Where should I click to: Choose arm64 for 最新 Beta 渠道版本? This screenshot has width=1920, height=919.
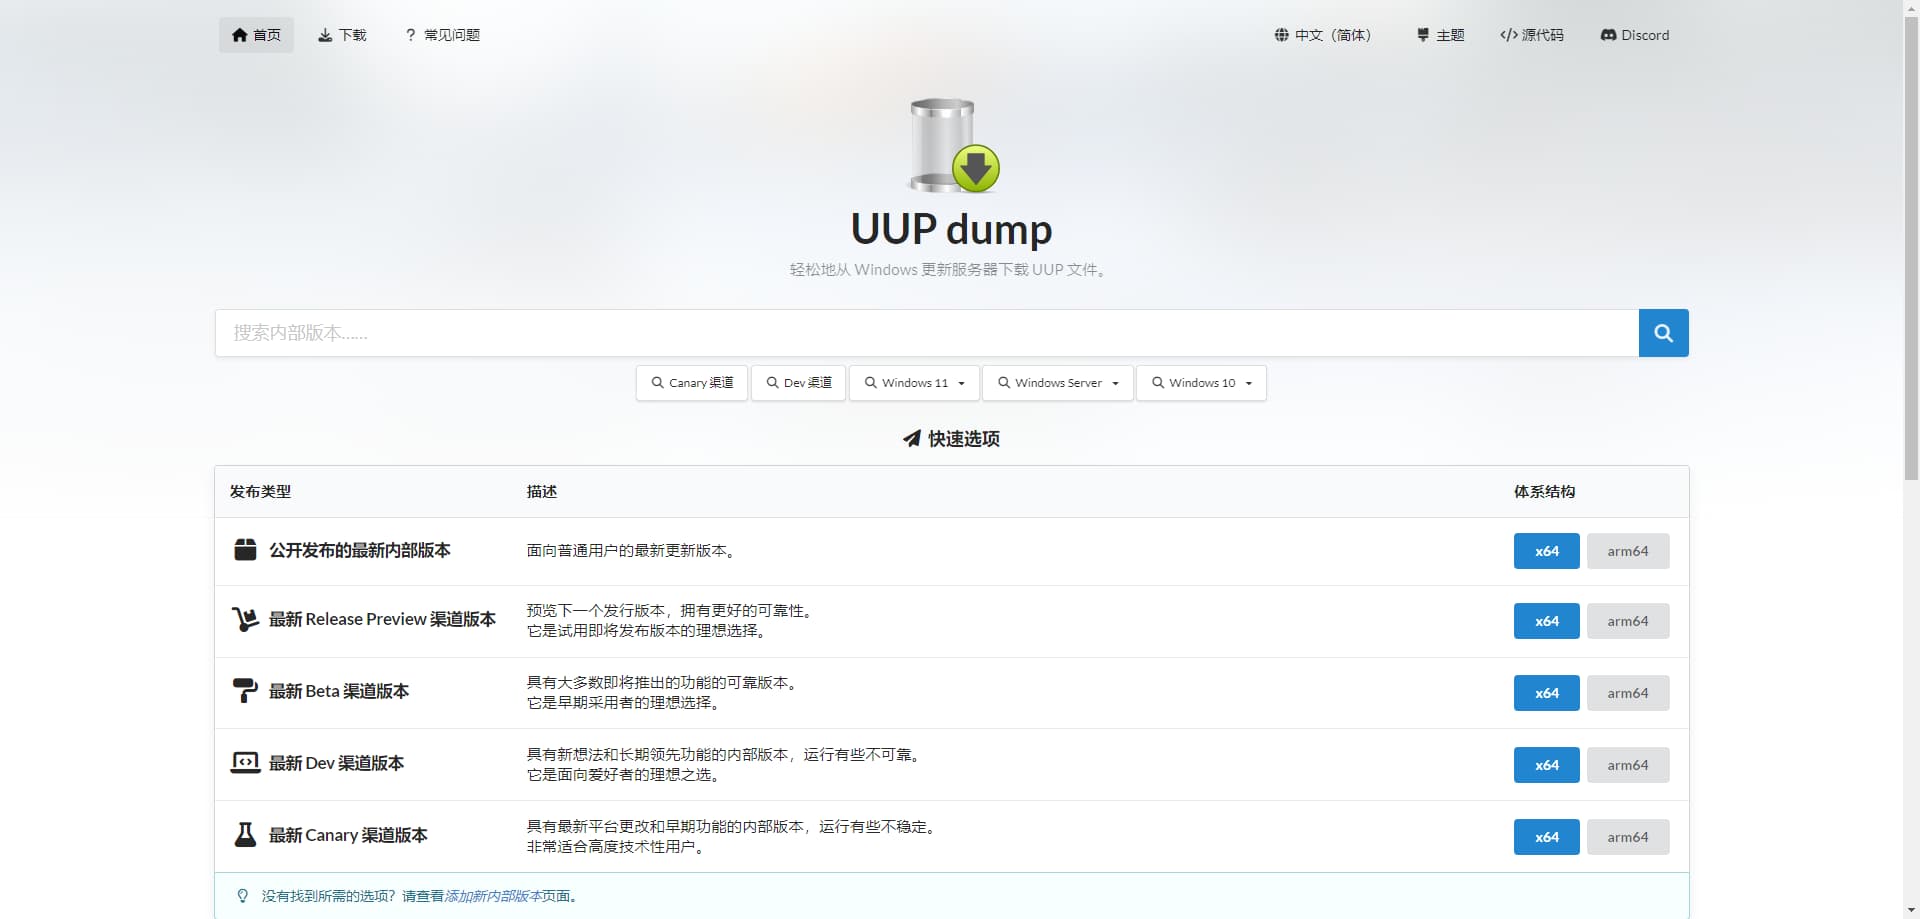(x=1628, y=693)
